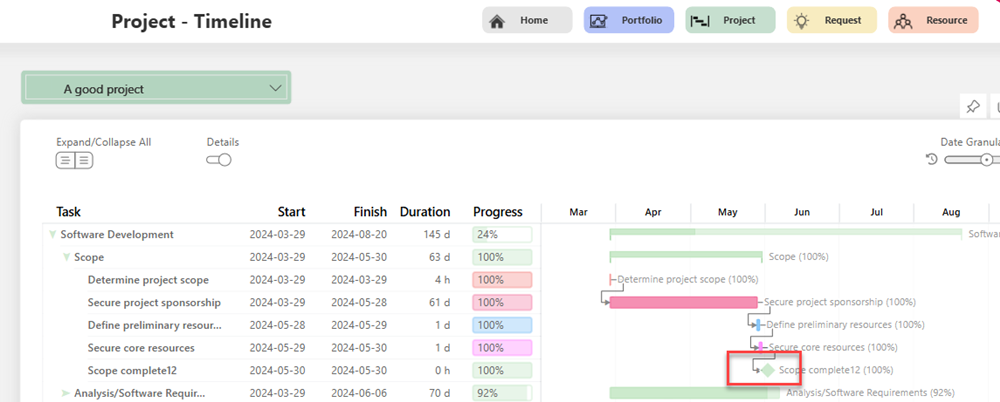Viewport: 1000px width, 402px height.
Task: Pin the visual with the pin icon
Action: pos(972,107)
